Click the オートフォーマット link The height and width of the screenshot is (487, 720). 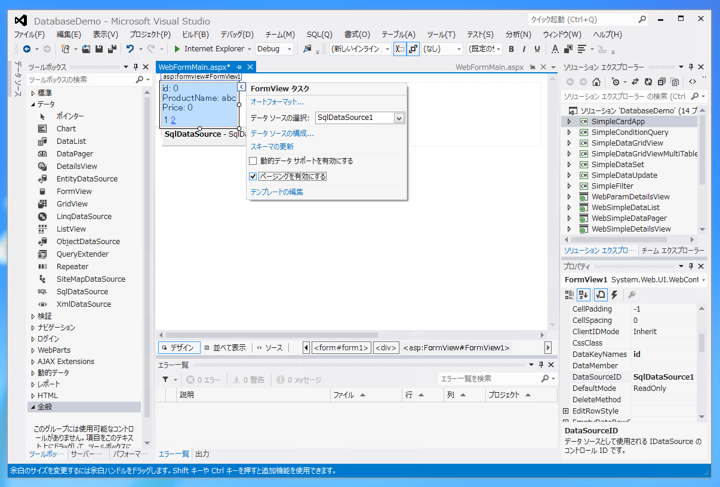pos(277,102)
